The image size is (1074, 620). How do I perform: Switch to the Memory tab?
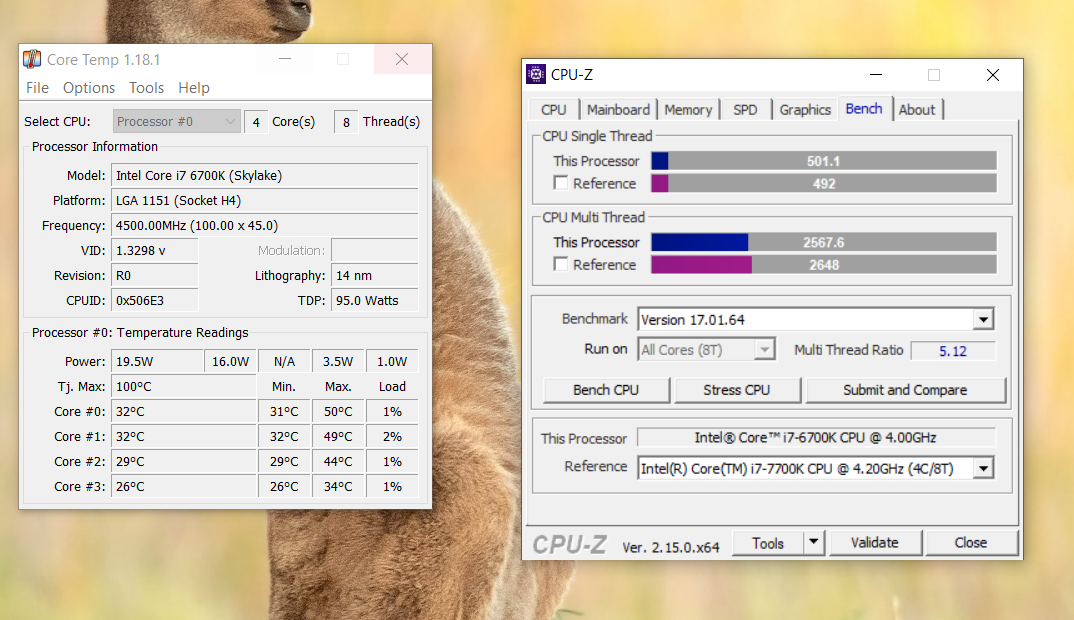pyautogui.click(x=688, y=110)
